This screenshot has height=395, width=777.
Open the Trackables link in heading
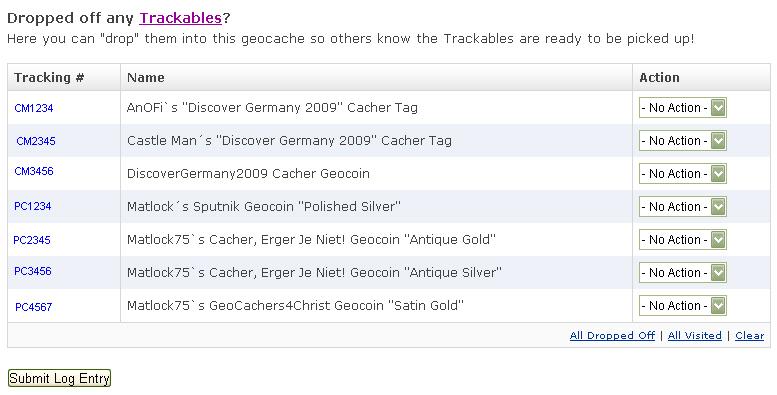(180, 18)
